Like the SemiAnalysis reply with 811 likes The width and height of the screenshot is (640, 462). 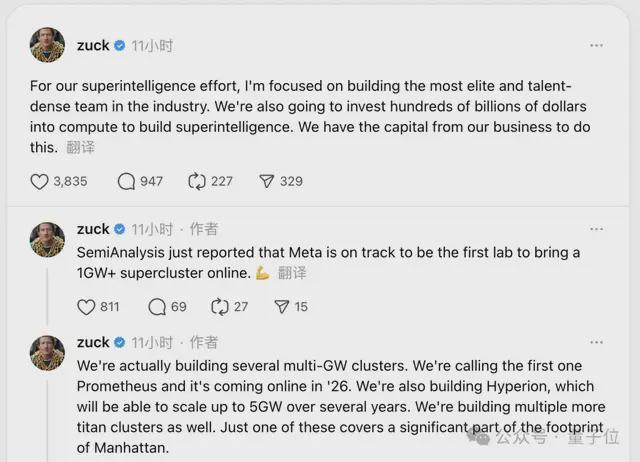coord(86,307)
